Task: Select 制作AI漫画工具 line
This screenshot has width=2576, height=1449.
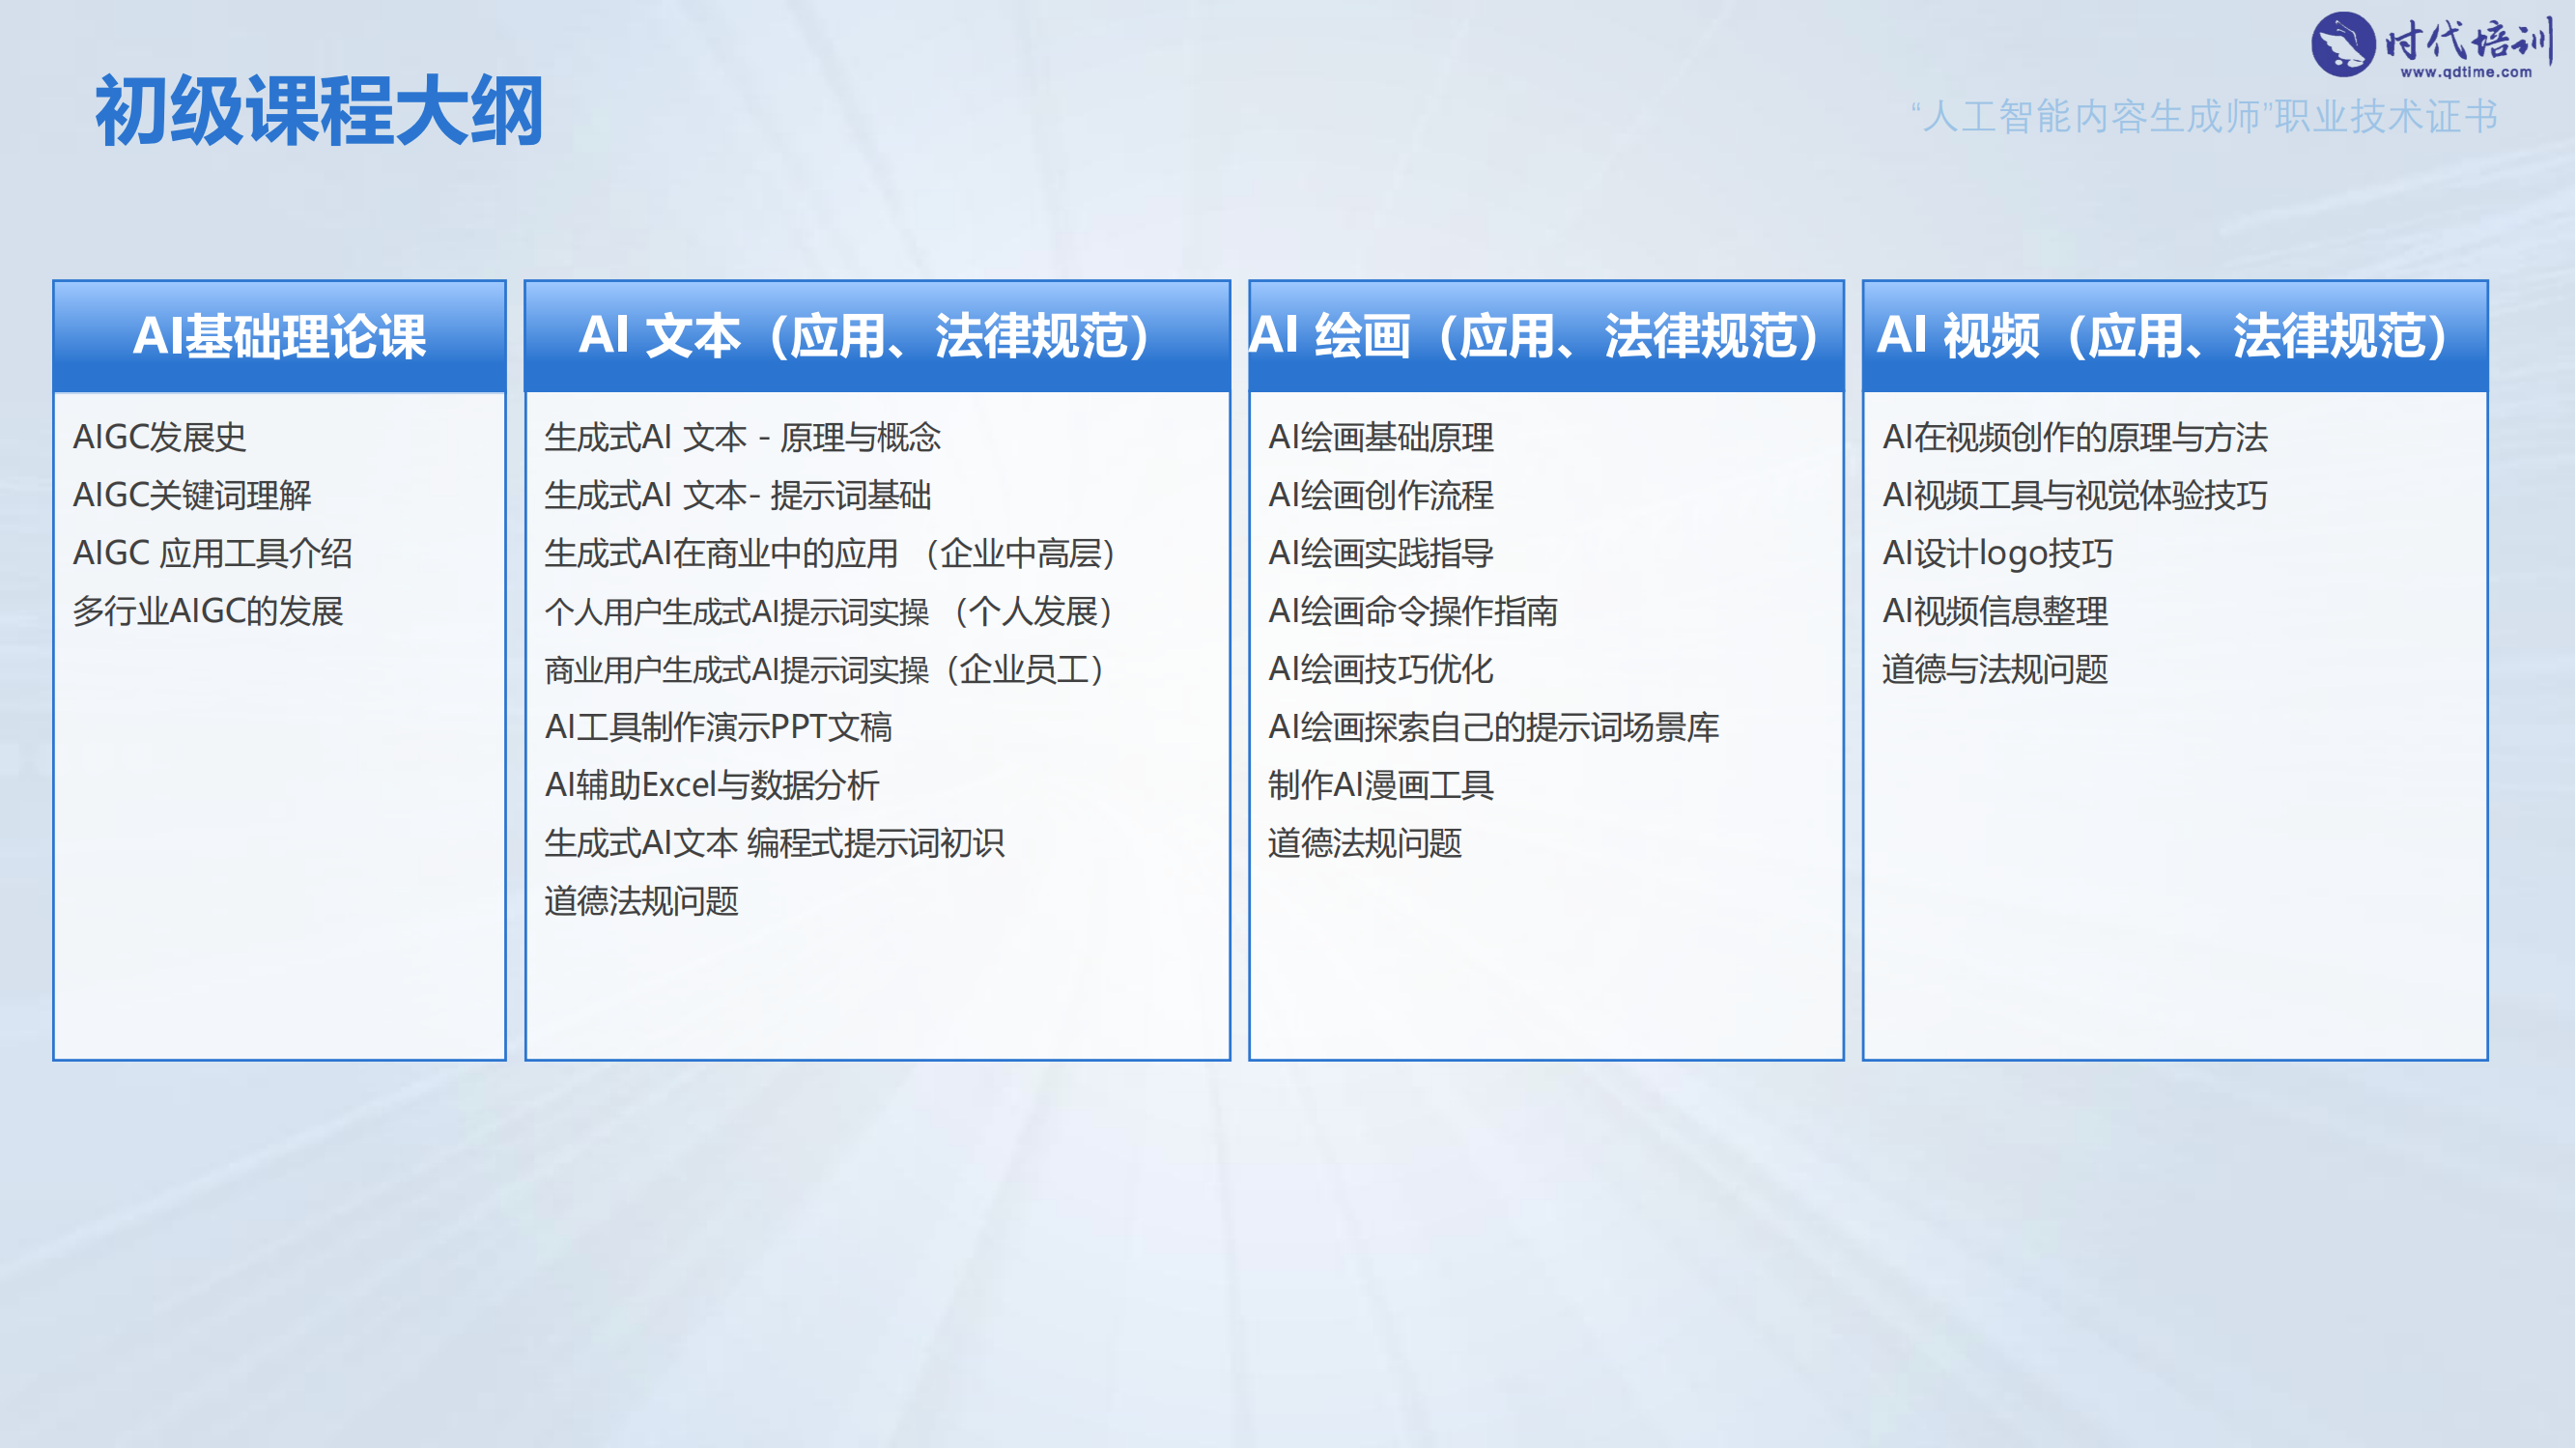Action: point(1381,785)
